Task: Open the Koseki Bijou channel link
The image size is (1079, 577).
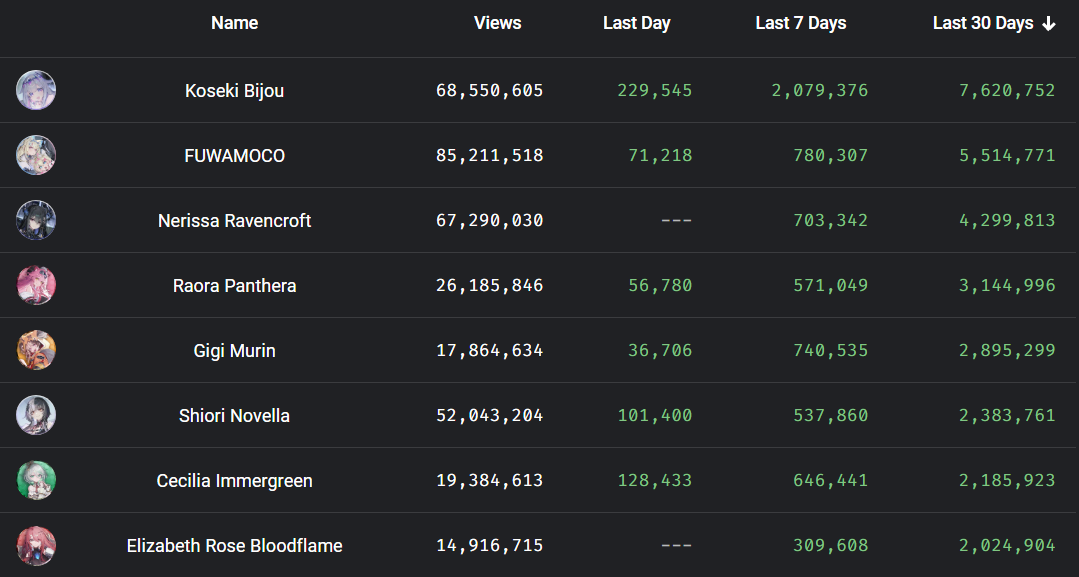Action: pyautogui.click(x=234, y=90)
